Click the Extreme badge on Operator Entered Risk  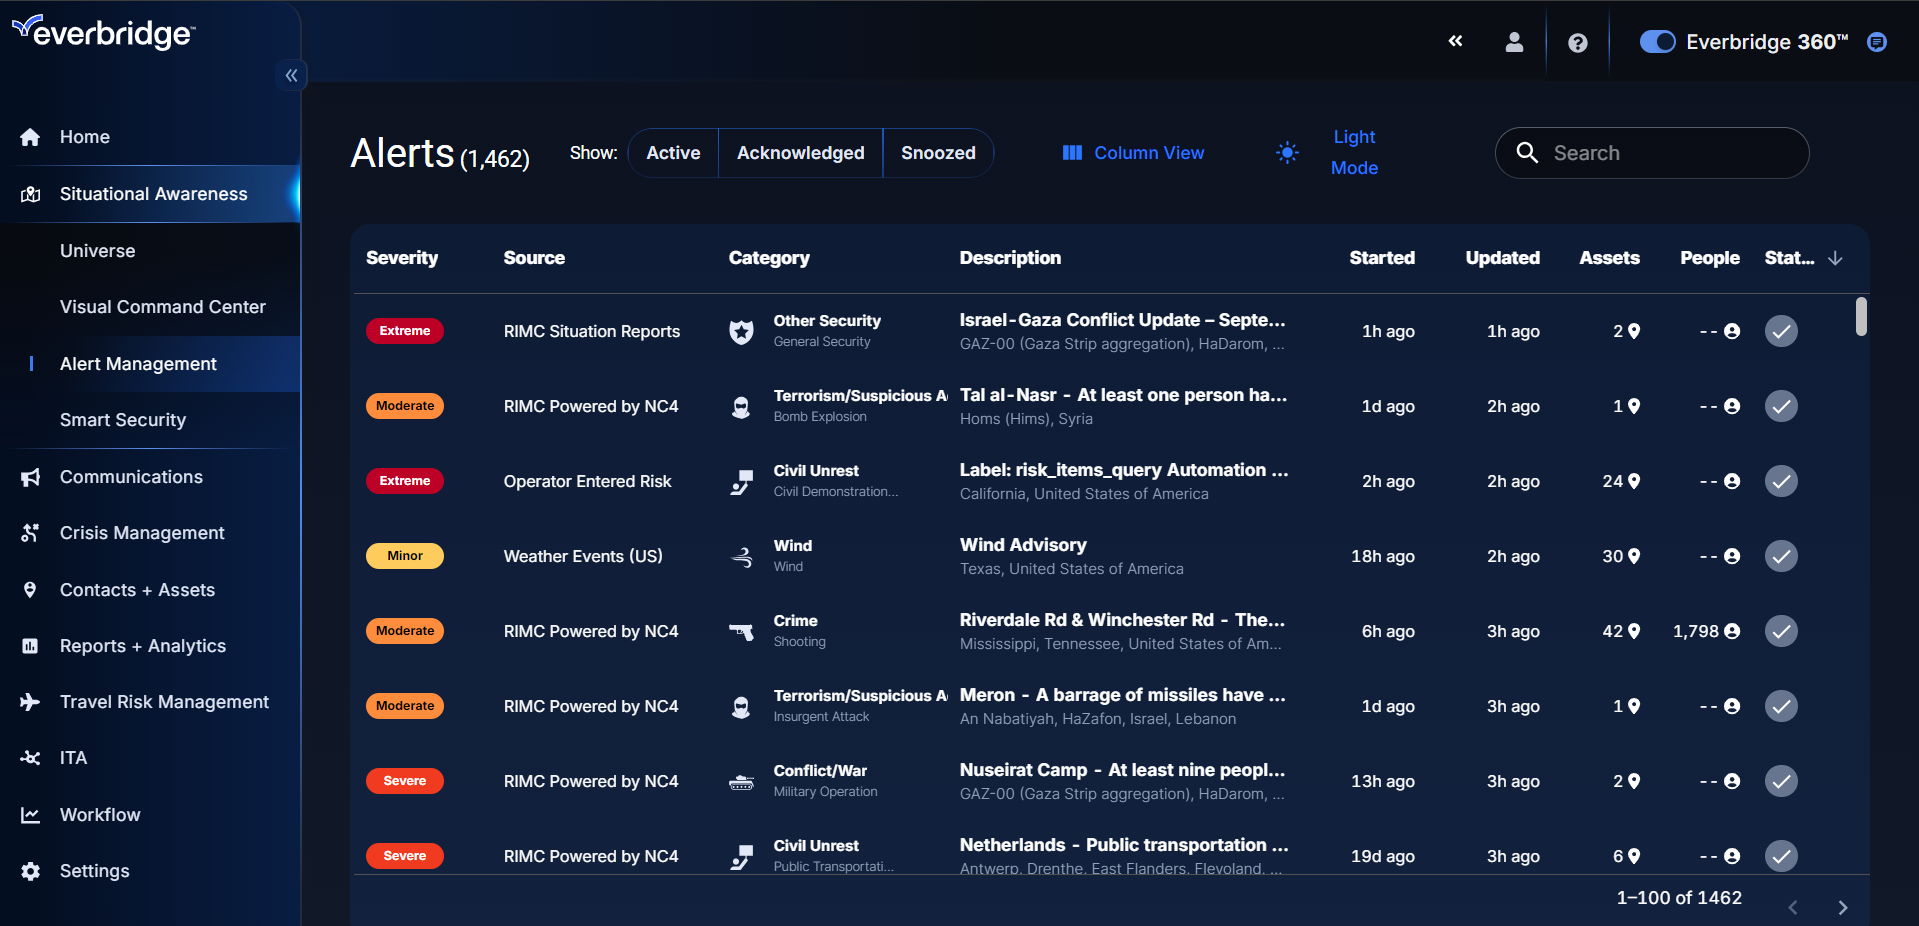coord(405,481)
